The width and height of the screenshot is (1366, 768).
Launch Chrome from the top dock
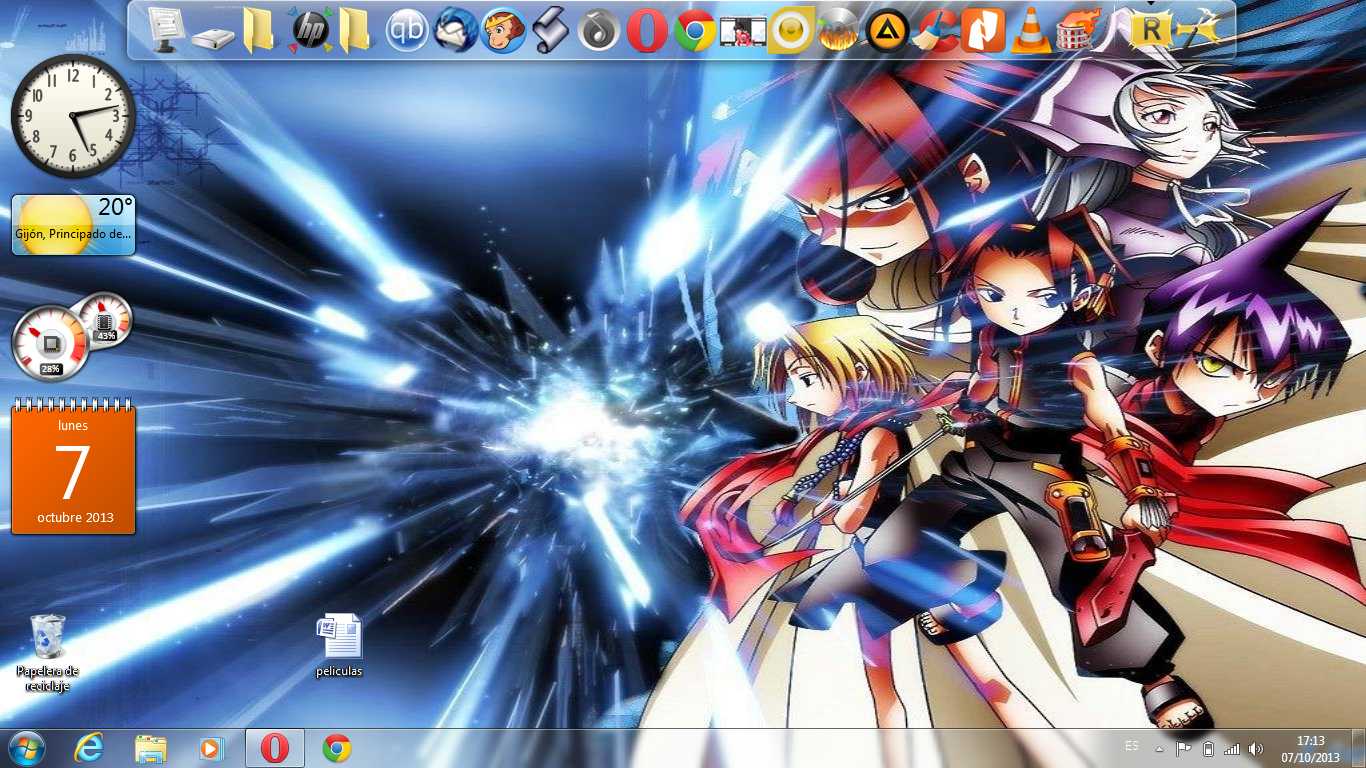point(695,31)
